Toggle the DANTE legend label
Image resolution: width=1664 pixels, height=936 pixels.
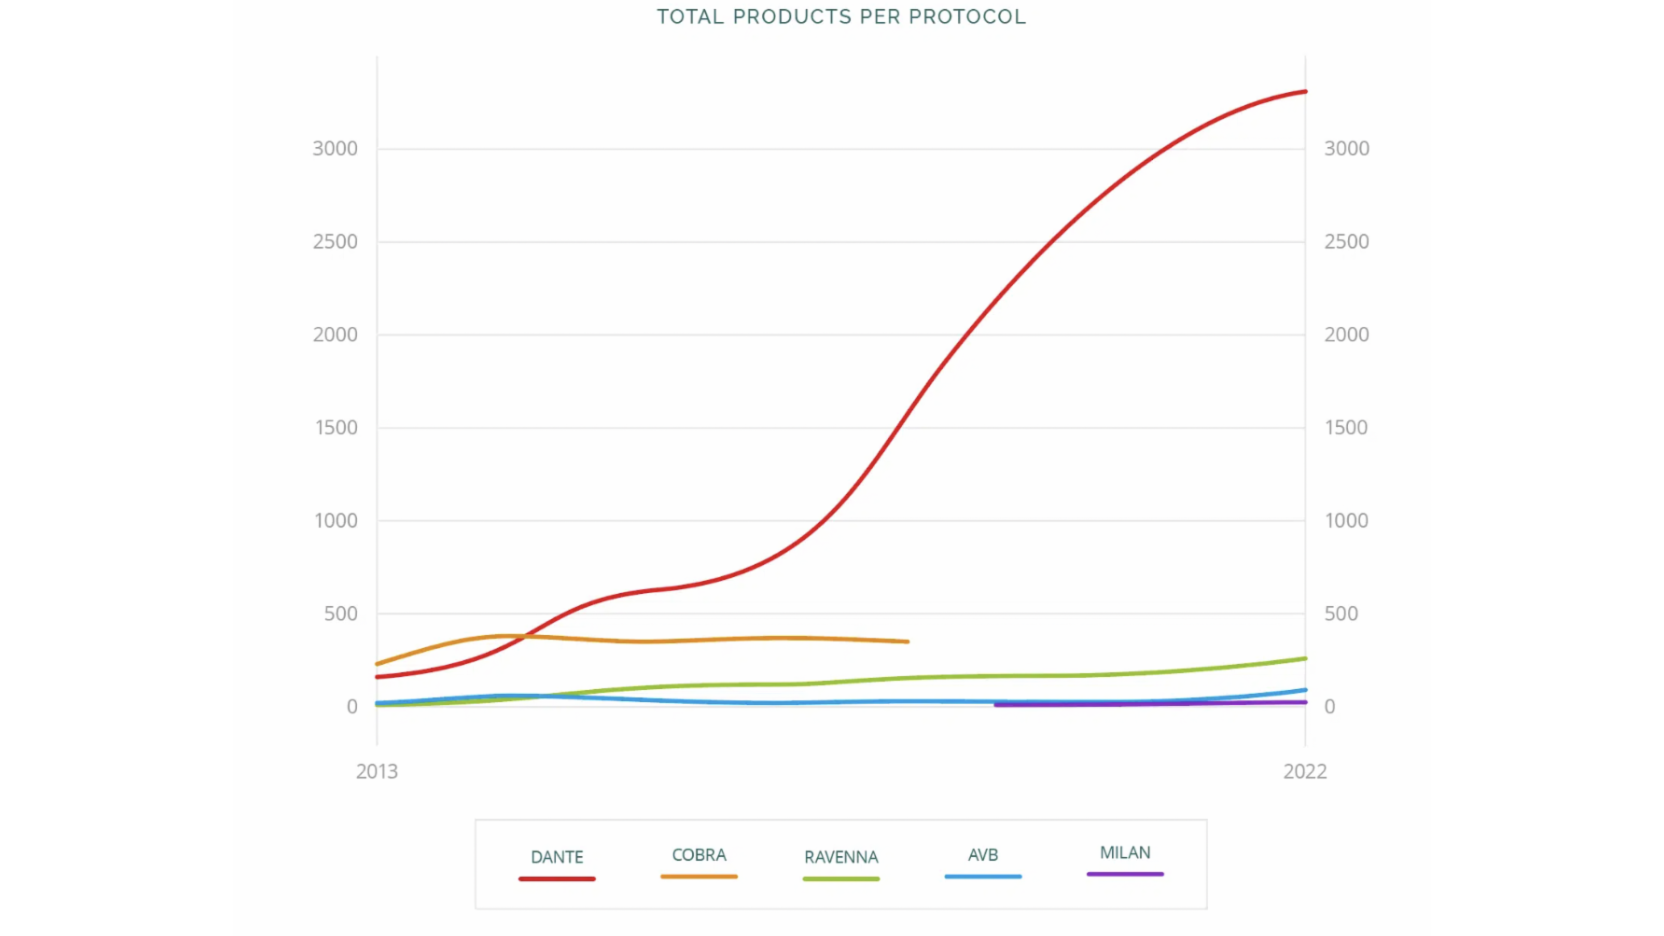click(x=557, y=857)
